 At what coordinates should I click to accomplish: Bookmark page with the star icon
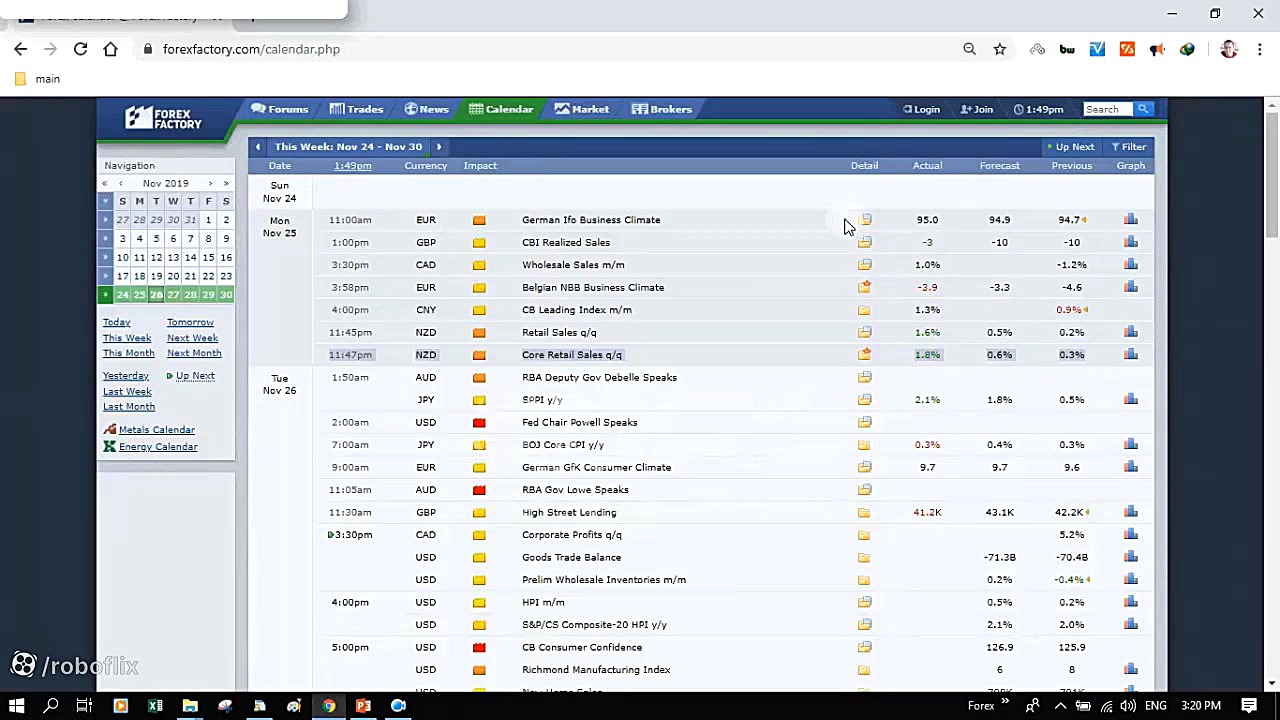tap(999, 49)
